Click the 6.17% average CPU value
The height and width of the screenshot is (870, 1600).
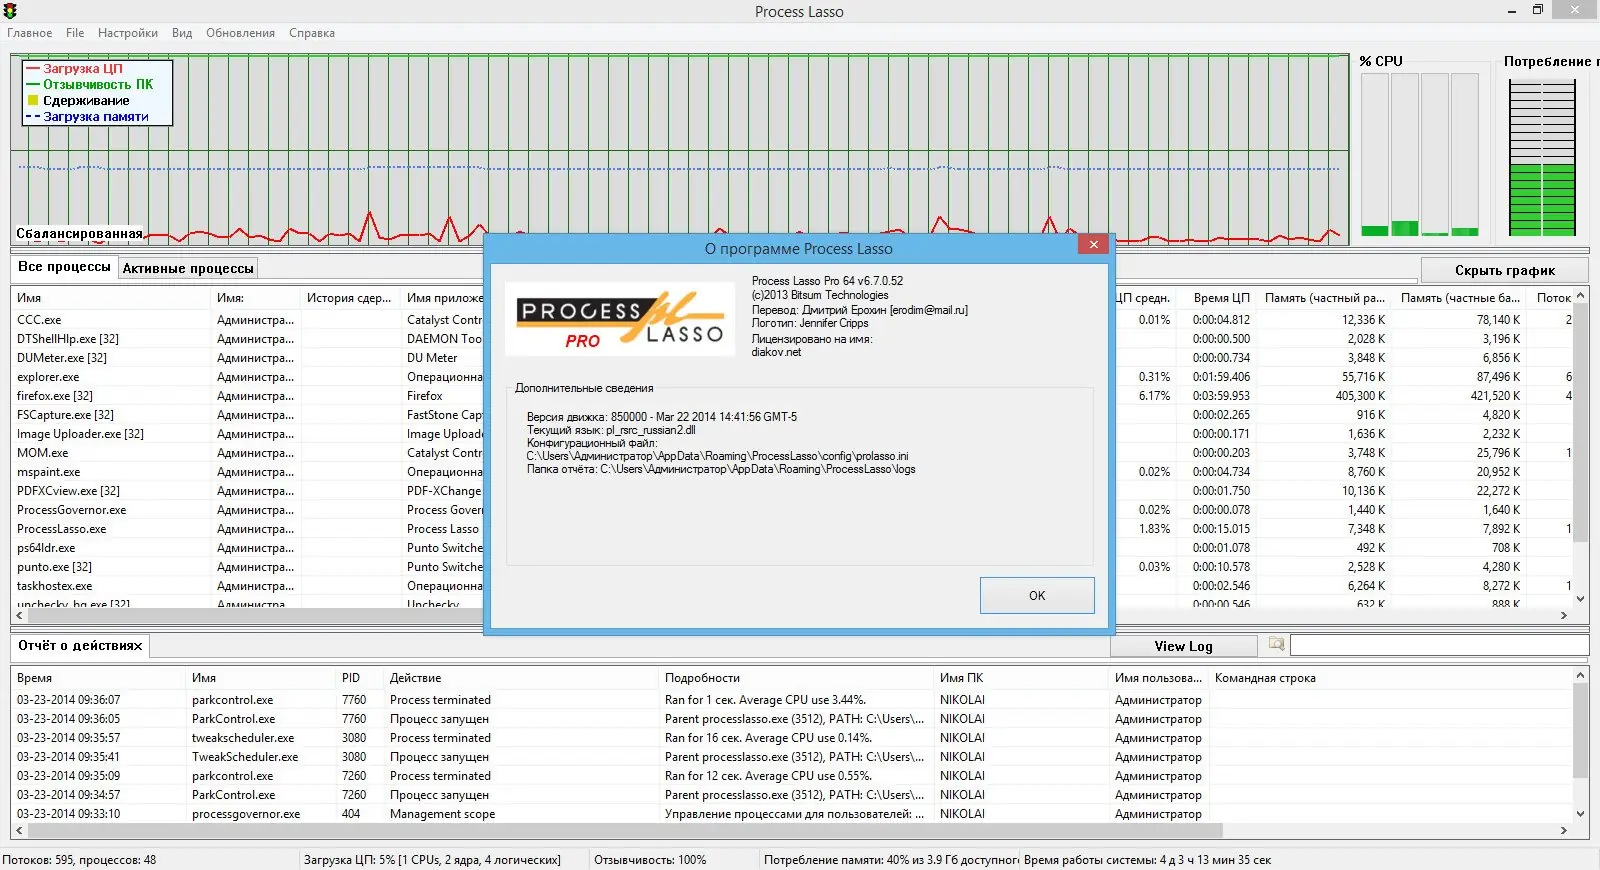click(x=1154, y=396)
